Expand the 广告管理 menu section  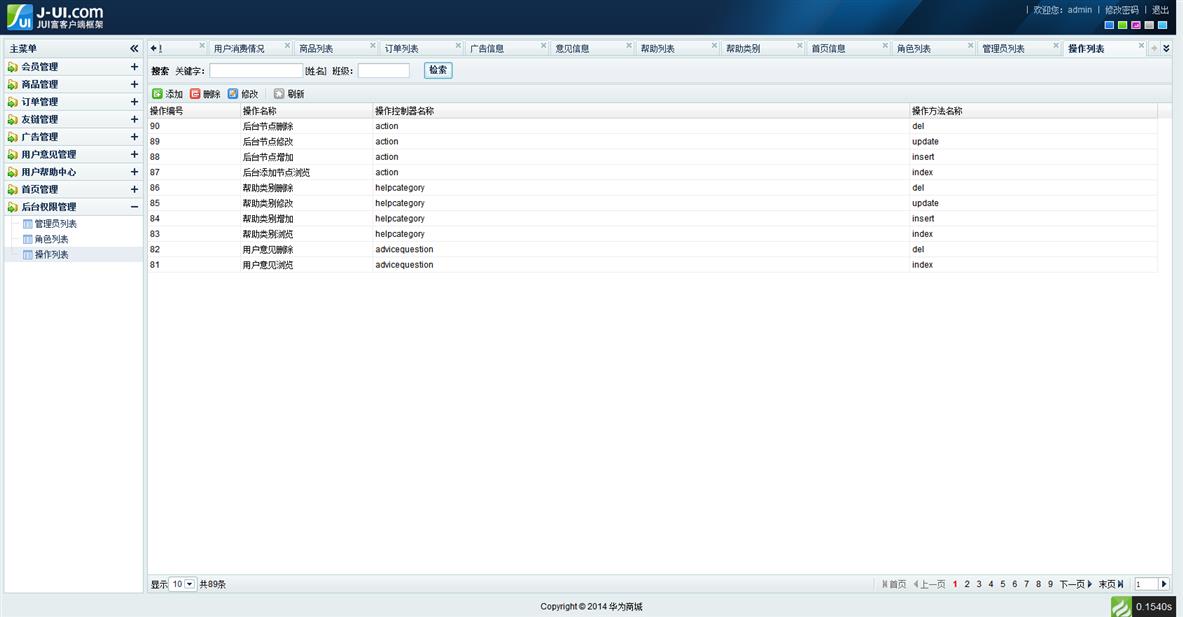(134, 137)
